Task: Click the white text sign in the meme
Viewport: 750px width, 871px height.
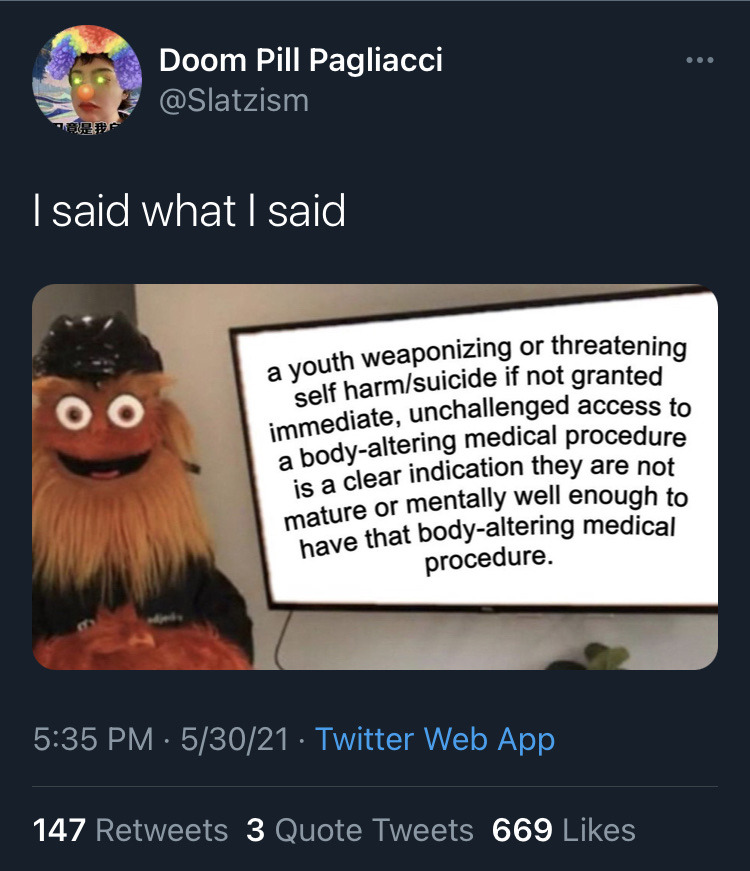Action: pyautogui.click(x=478, y=450)
